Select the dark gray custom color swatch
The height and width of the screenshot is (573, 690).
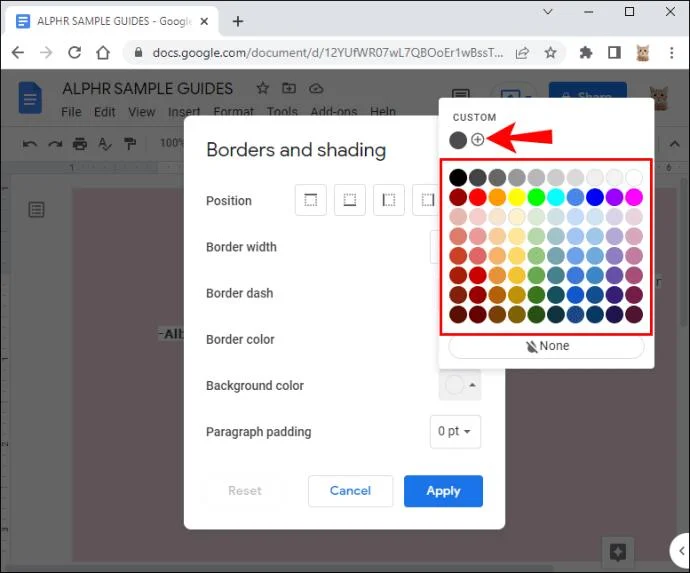click(458, 140)
